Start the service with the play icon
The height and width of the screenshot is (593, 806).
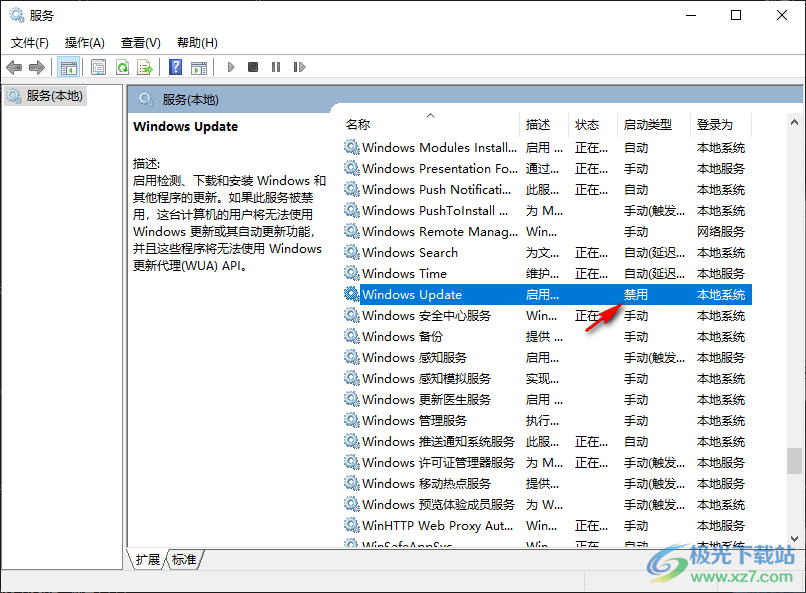(231, 67)
